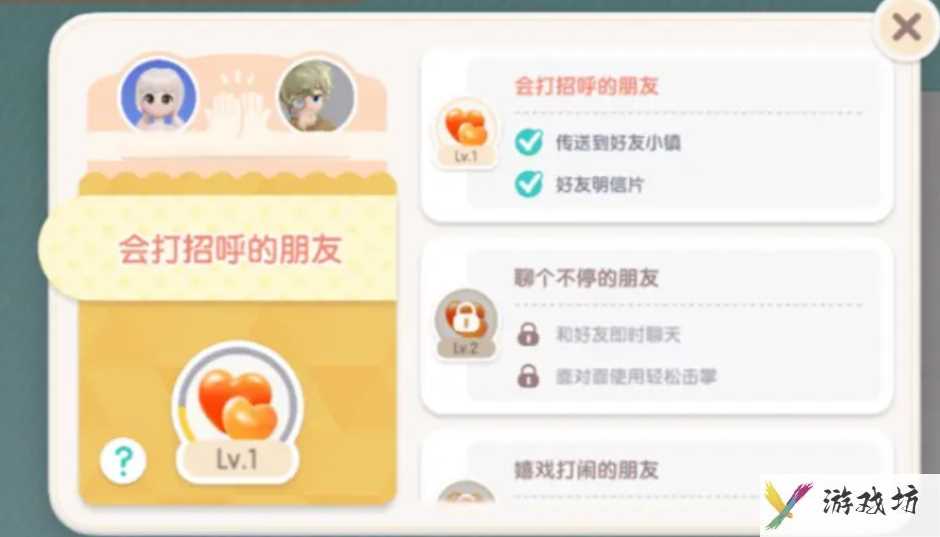Tap the large Lv.1 double-heart badge

coord(237,413)
